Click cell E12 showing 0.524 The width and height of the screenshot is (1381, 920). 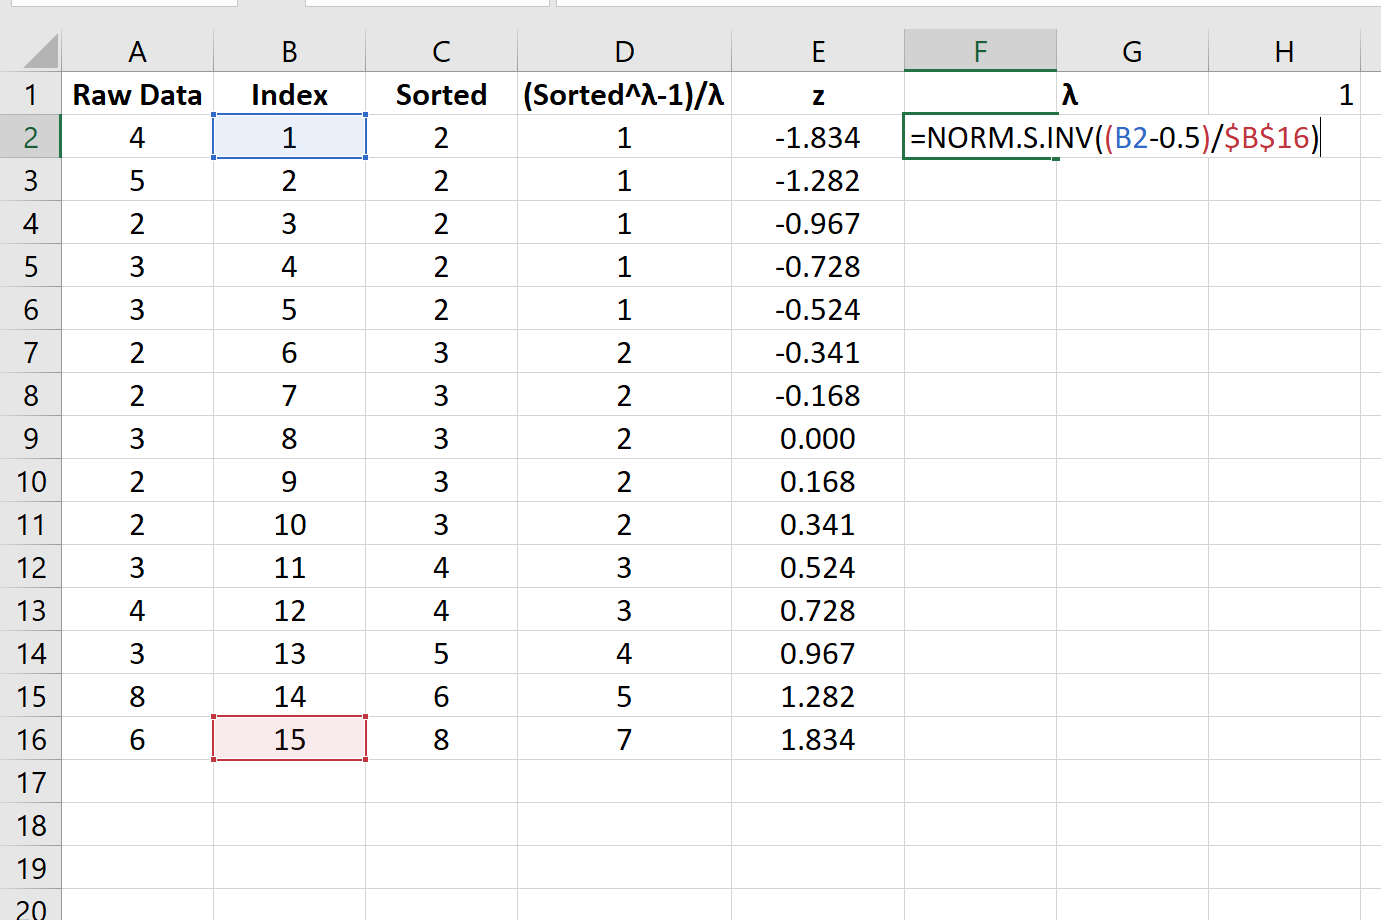818,567
